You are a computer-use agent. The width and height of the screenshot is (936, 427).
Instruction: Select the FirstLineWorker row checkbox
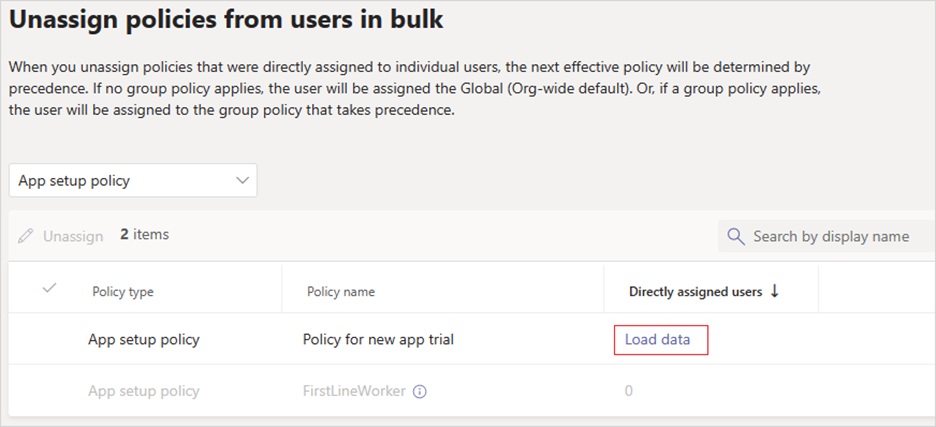point(50,392)
